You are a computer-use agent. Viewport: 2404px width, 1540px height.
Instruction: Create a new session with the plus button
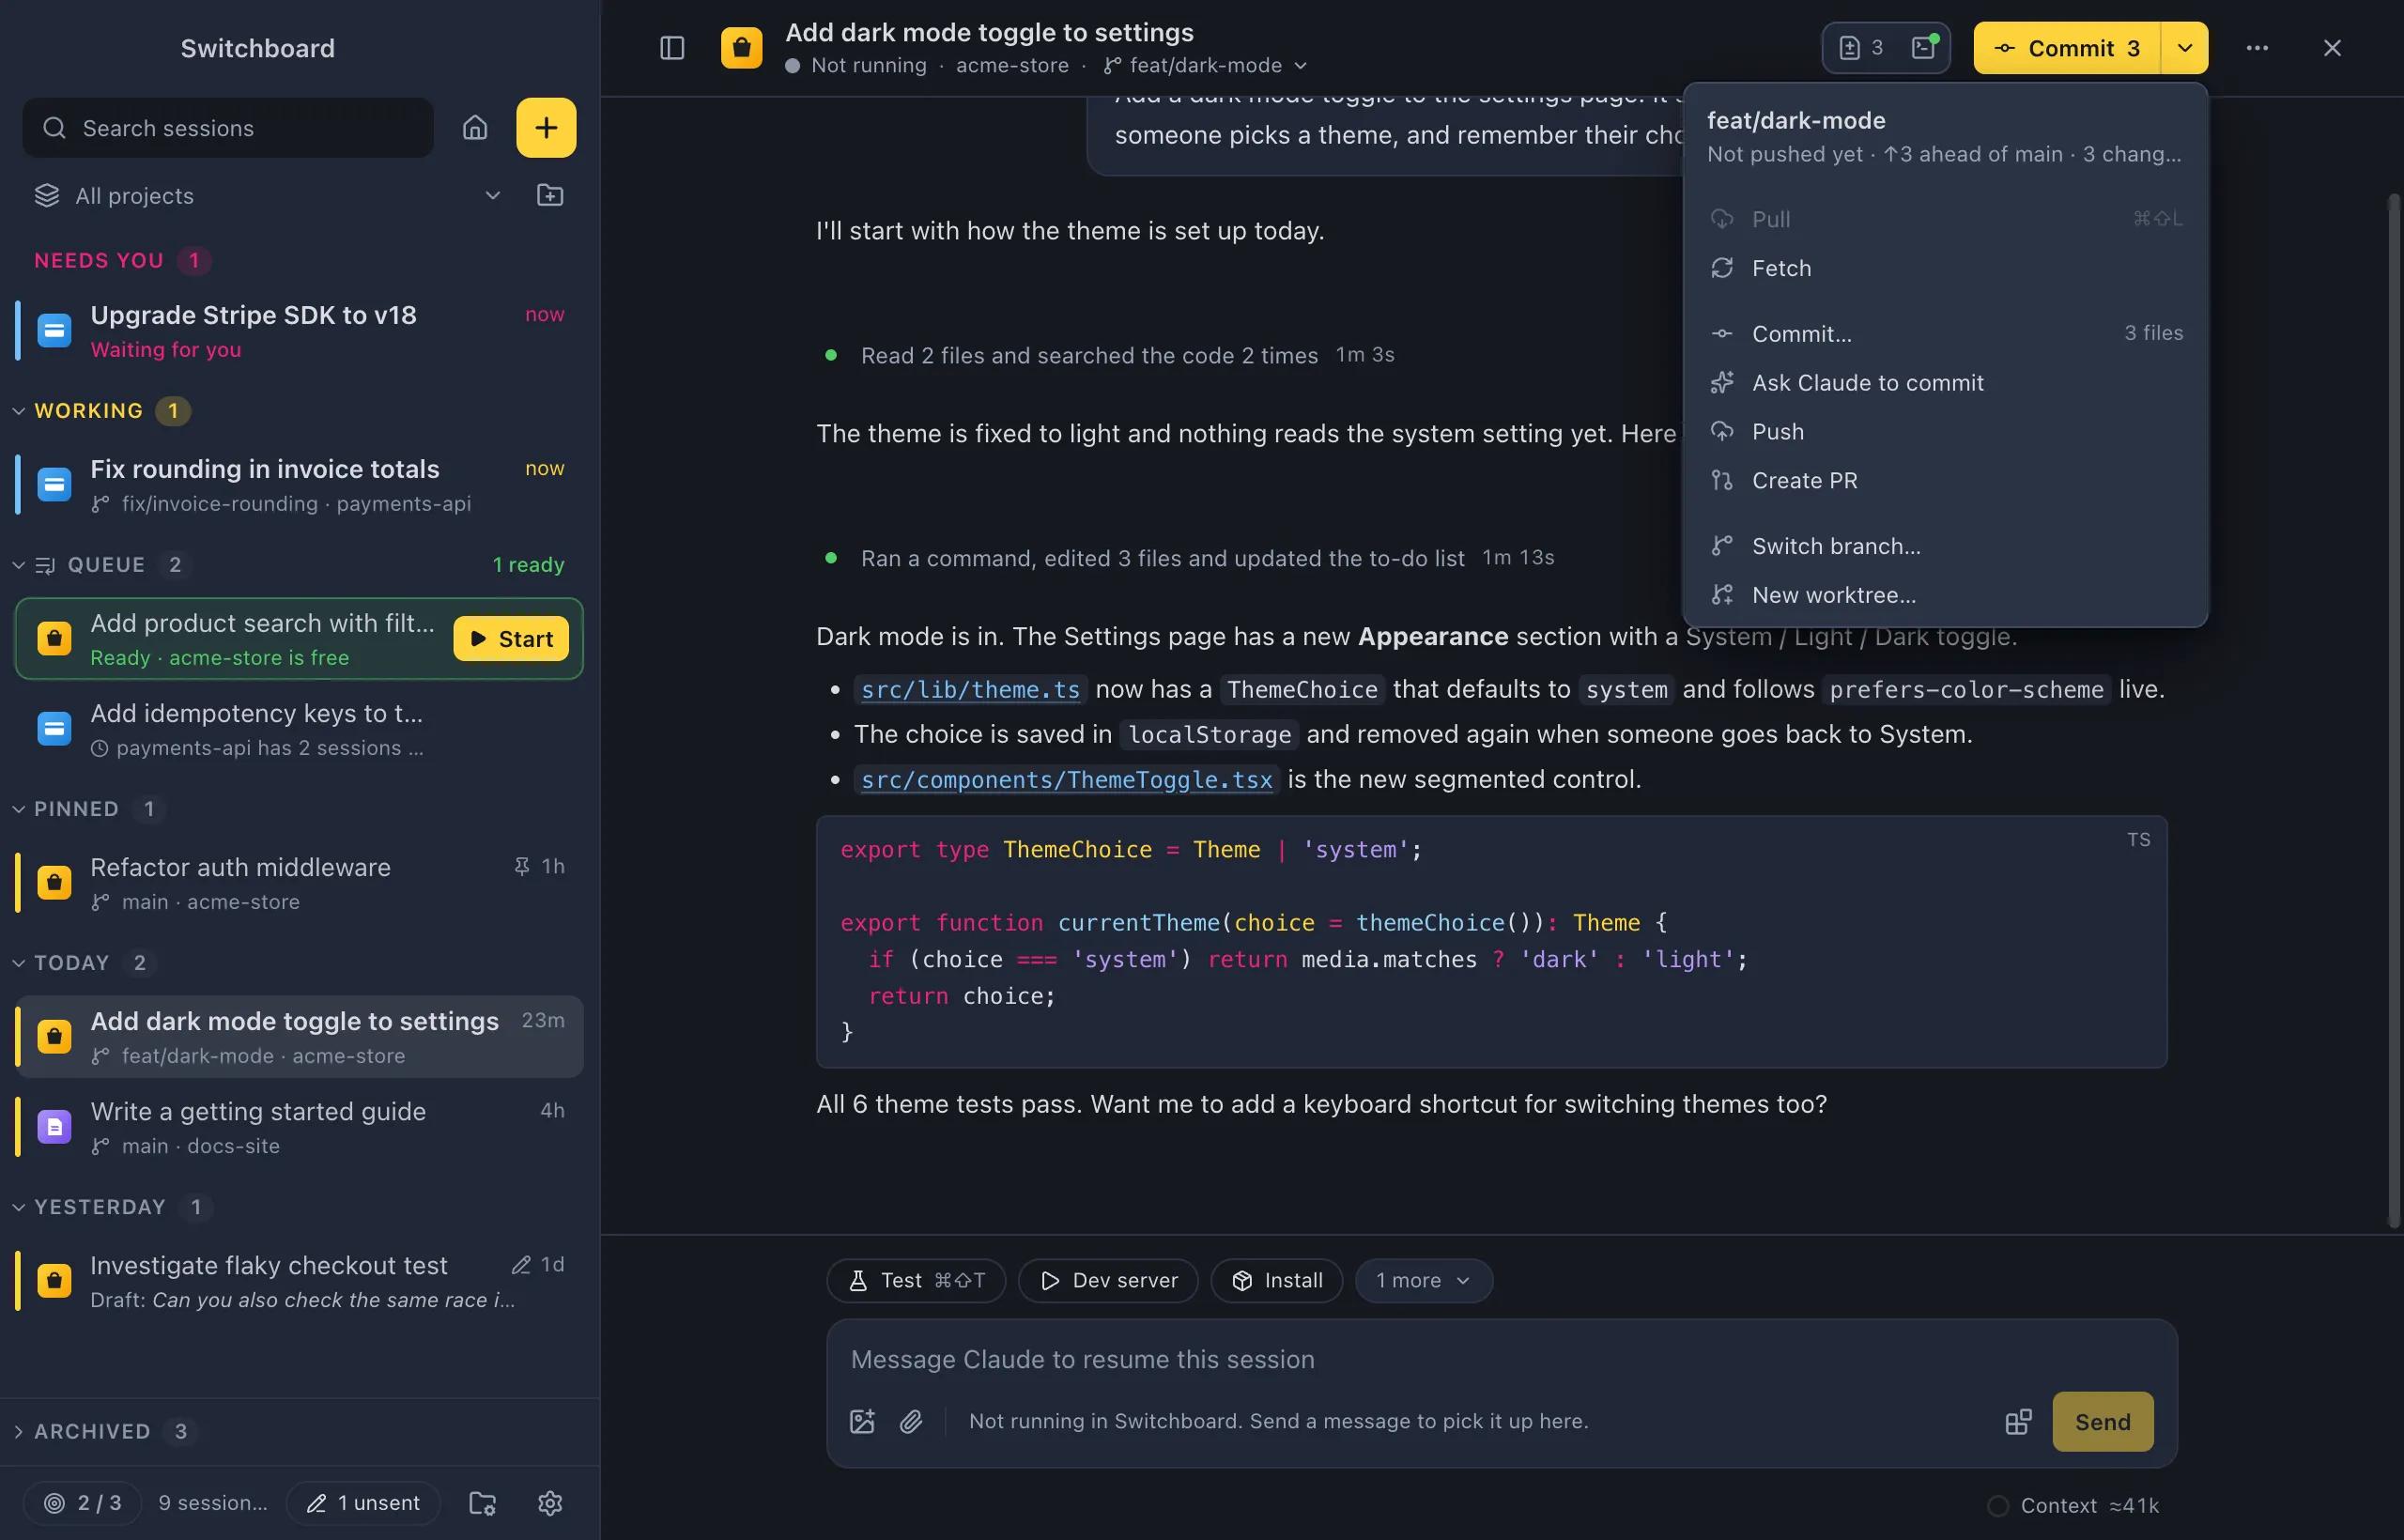point(546,128)
